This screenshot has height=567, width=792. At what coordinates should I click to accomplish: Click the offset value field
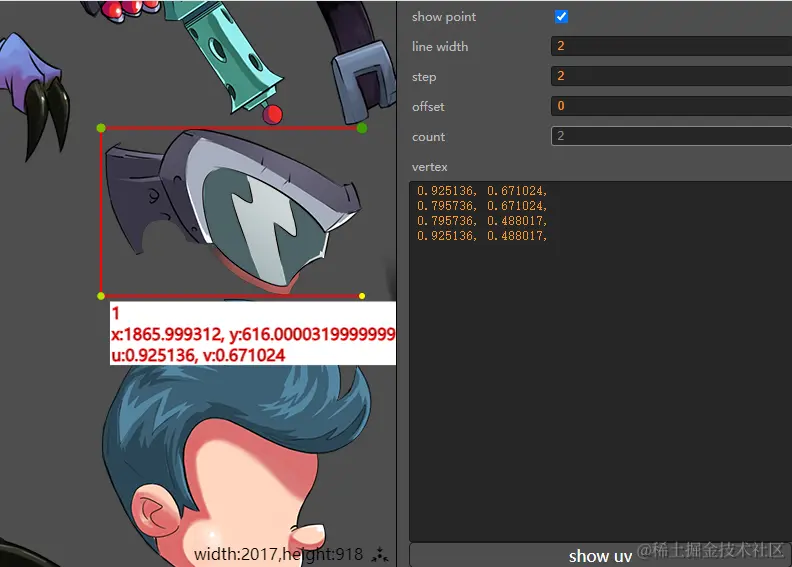click(671, 106)
